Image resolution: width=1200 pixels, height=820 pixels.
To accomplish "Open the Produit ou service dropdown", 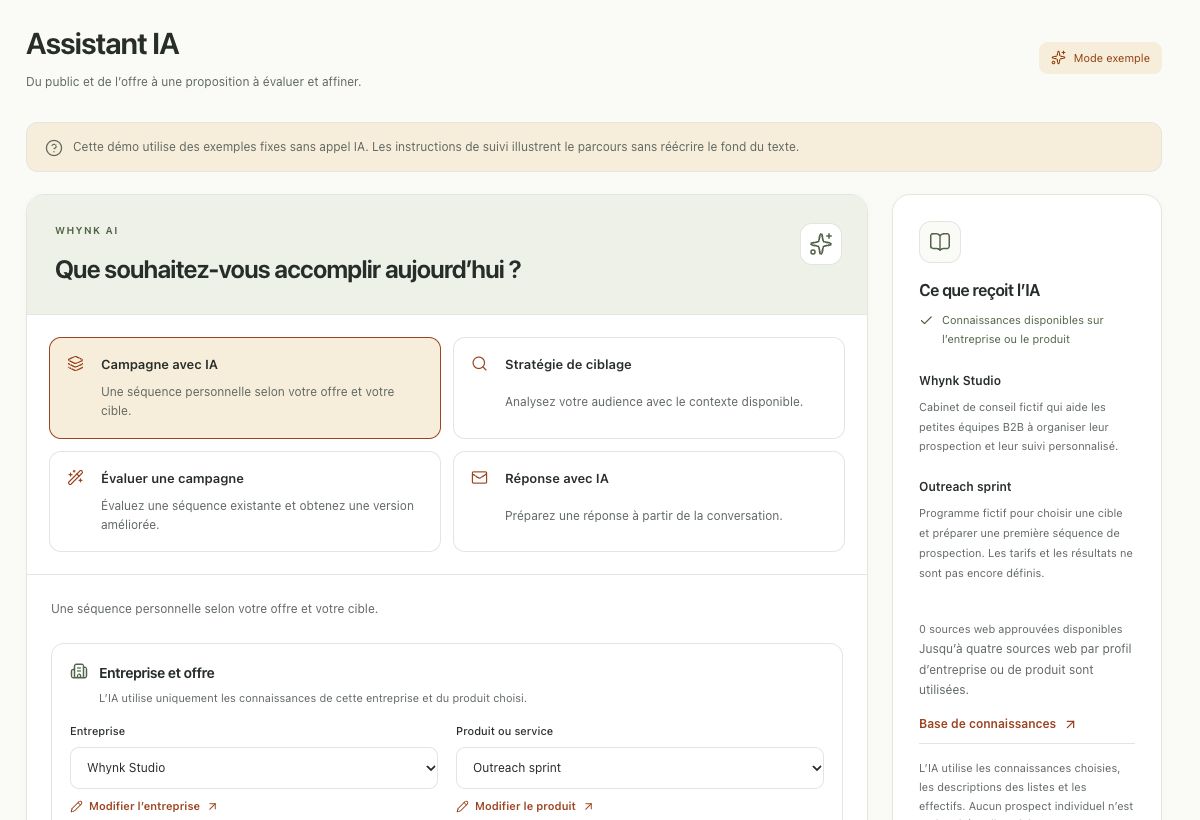I will [x=640, y=768].
